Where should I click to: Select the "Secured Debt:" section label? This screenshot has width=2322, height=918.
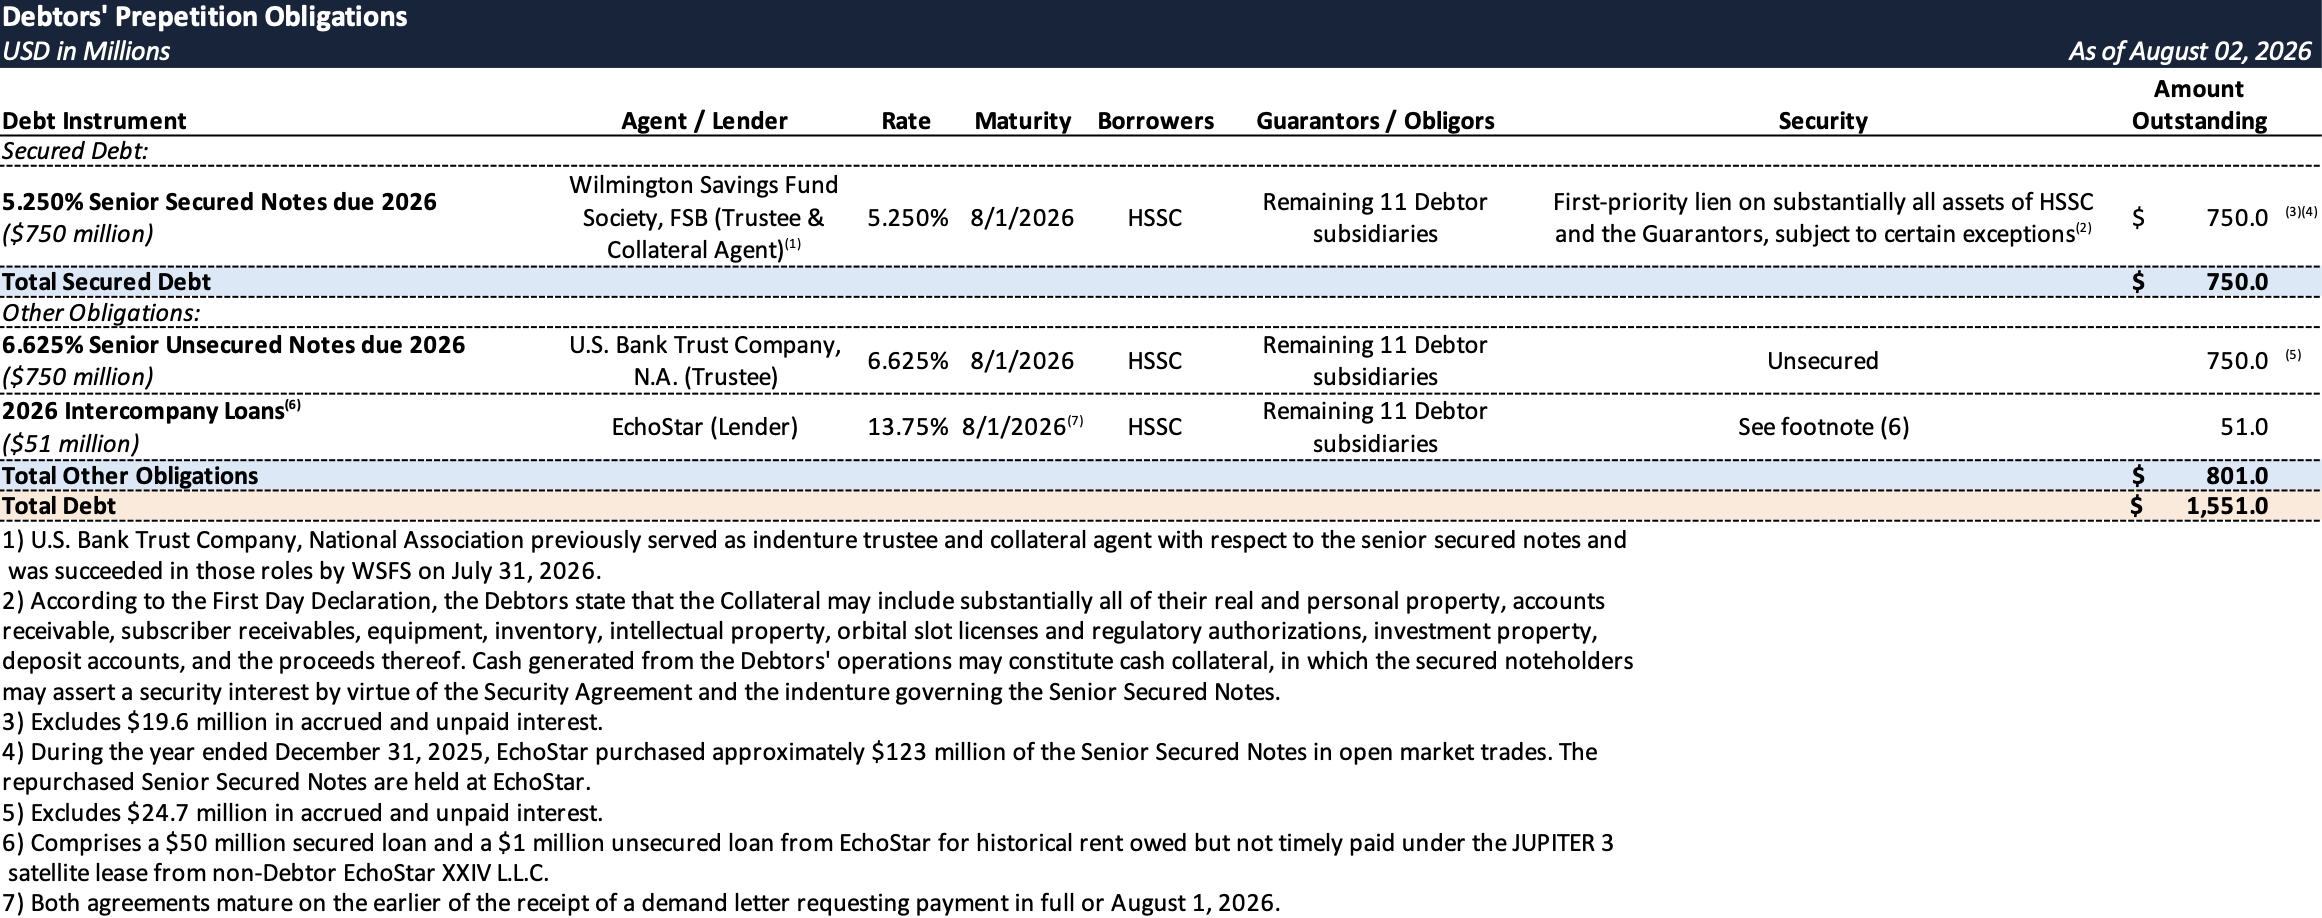[x=75, y=151]
